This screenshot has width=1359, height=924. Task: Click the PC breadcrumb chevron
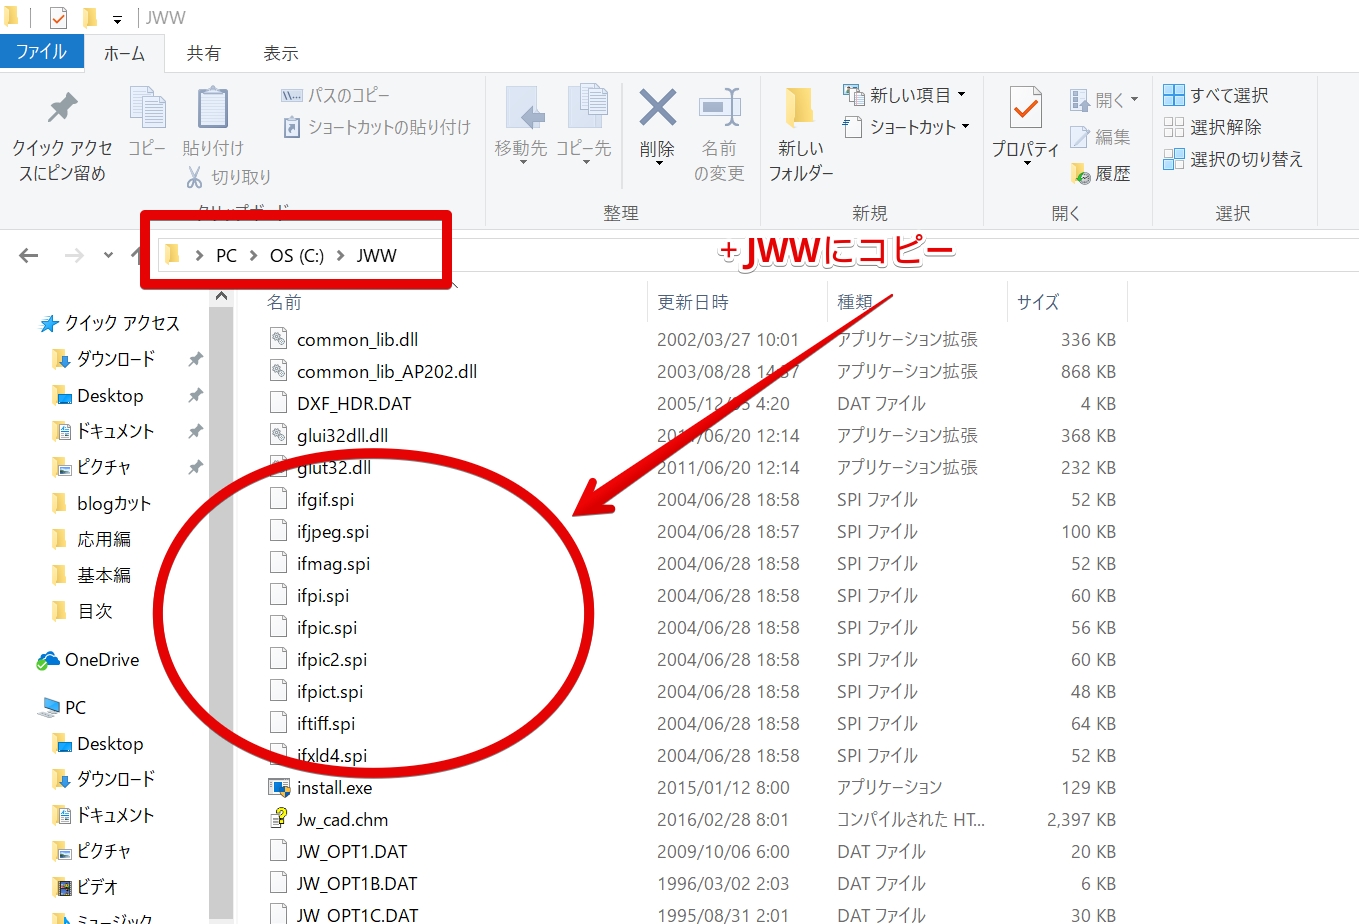point(253,256)
